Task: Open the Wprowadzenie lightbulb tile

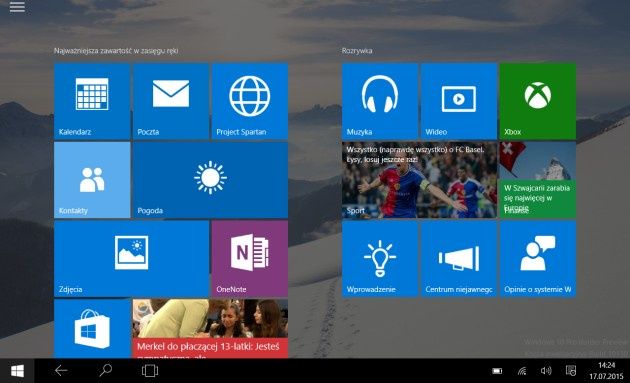Action: coord(380,259)
